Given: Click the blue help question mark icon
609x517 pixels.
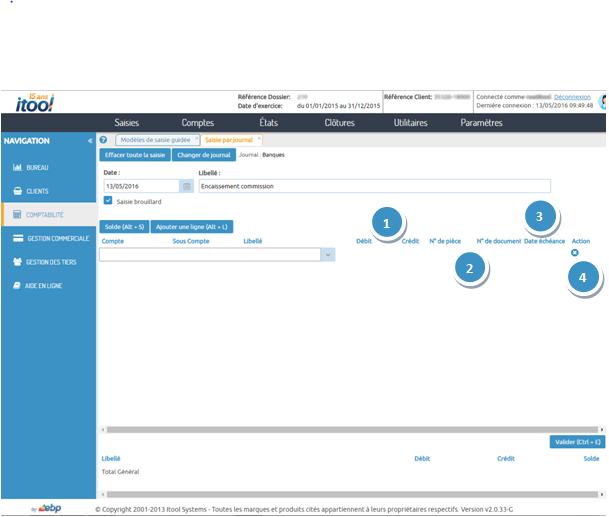Looking at the screenshot, I should pos(104,140).
